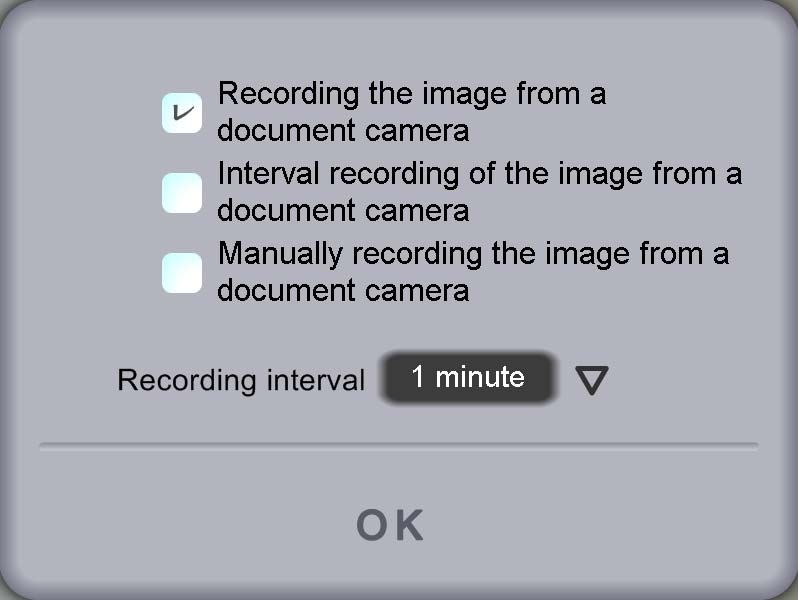The height and width of the screenshot is (600, 798).
Task: Click the empty checkbox beside Manually recording
Action: 182,273
